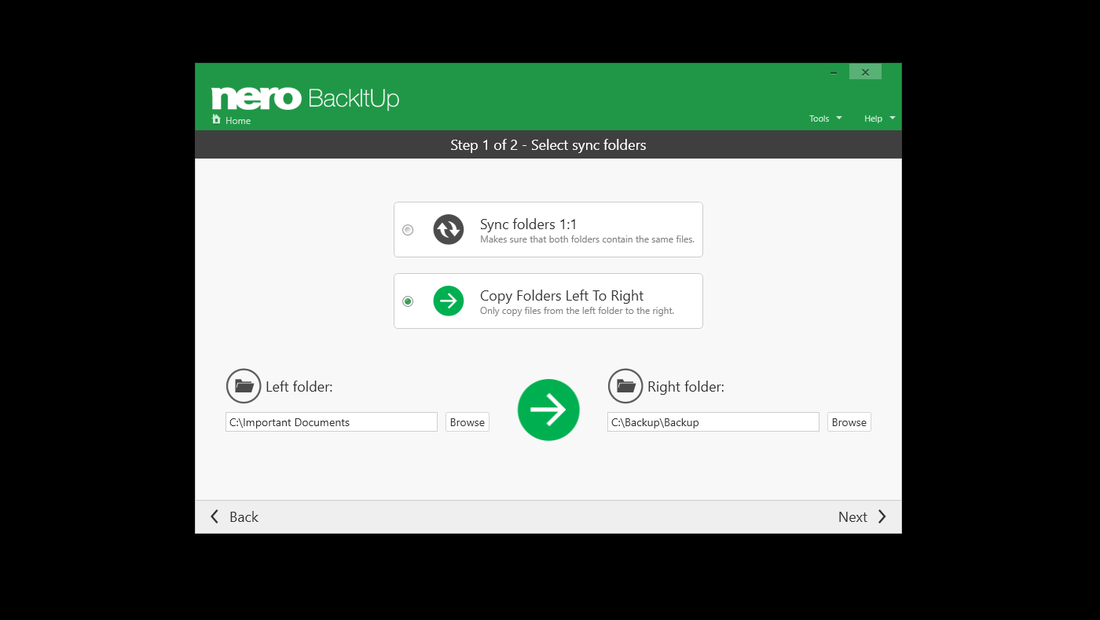Image resolution: width=1100 pixels, height=620 pixels.
Task: Click Next to proceed to step 2
Action: (x=852, y=516)
